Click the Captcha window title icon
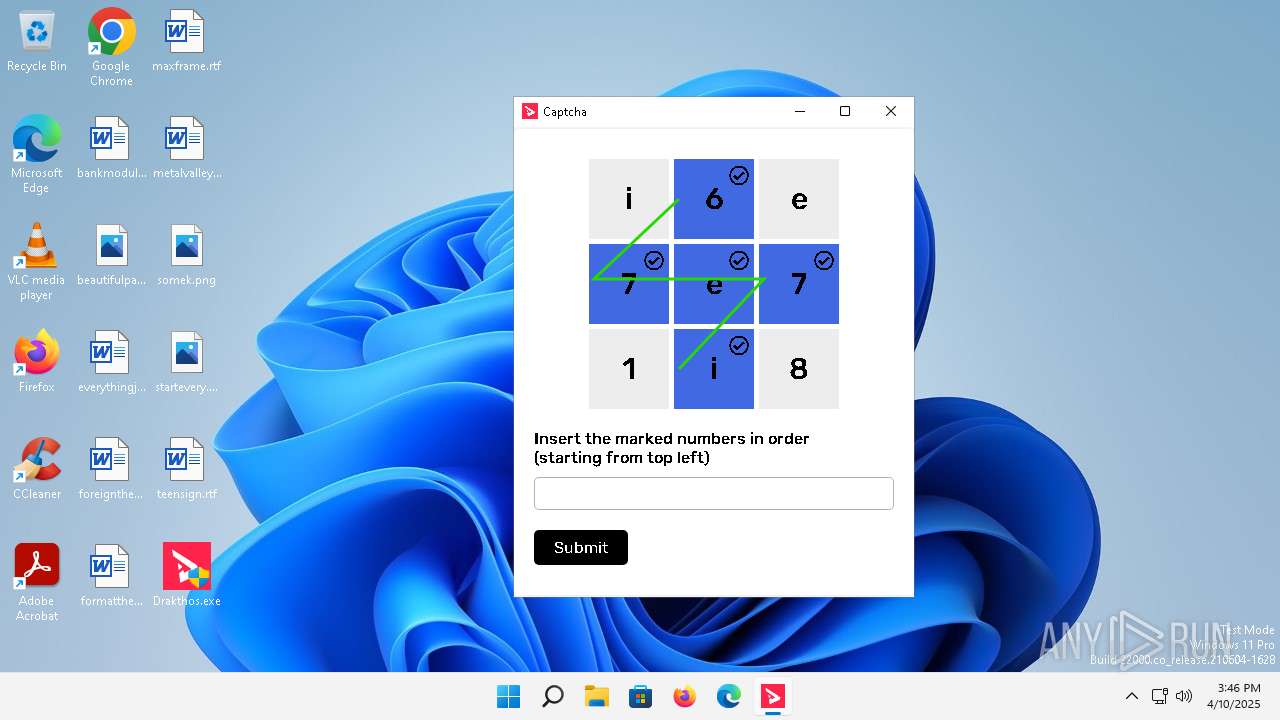The image size is (1280, 720). tap(530, 111)
